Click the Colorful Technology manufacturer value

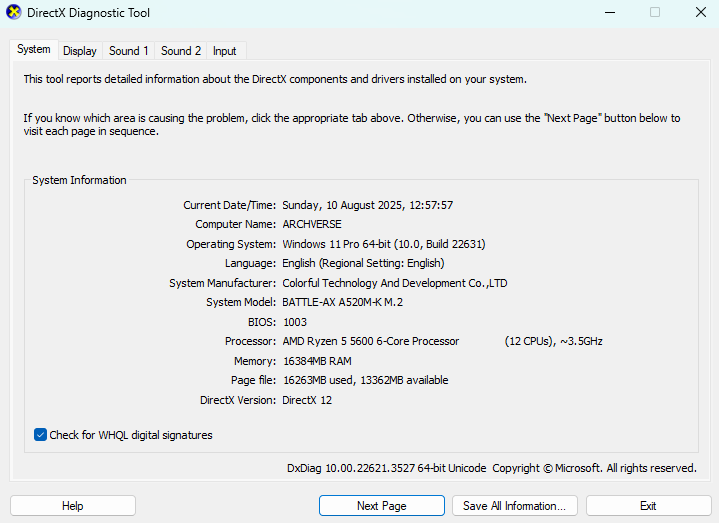click(395, 283)
